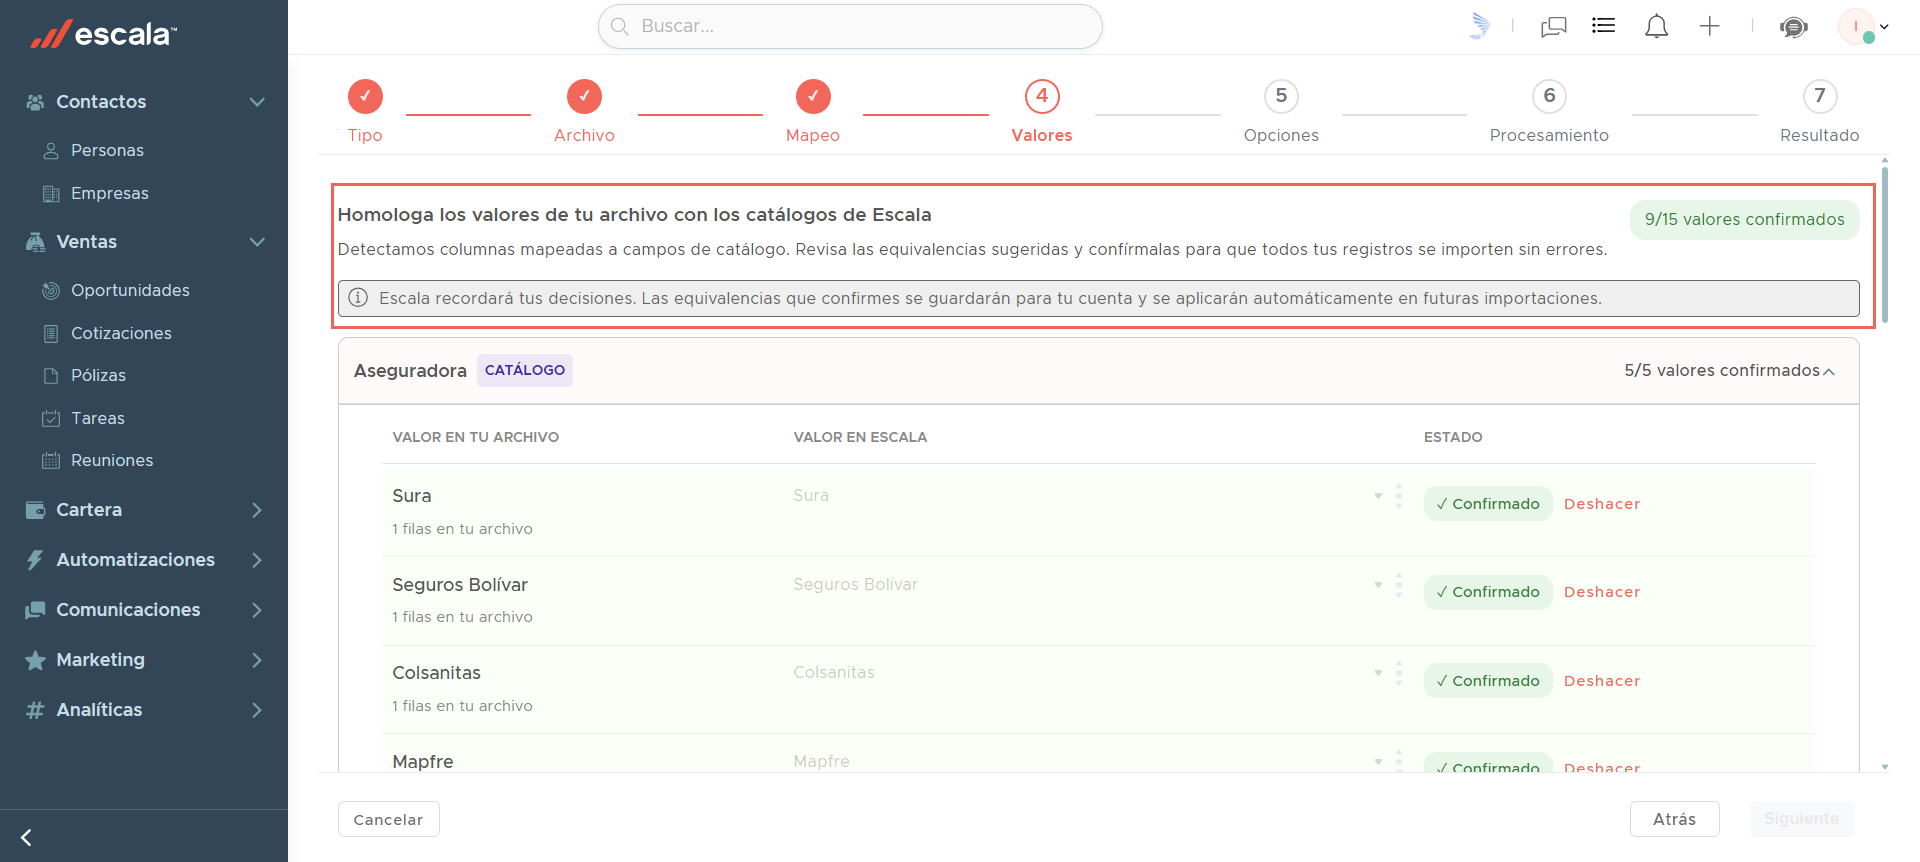This screenshot has height=862, width=1920.
Task: Open the task list icon in top bar
Action: click(x=1604, y=26)
